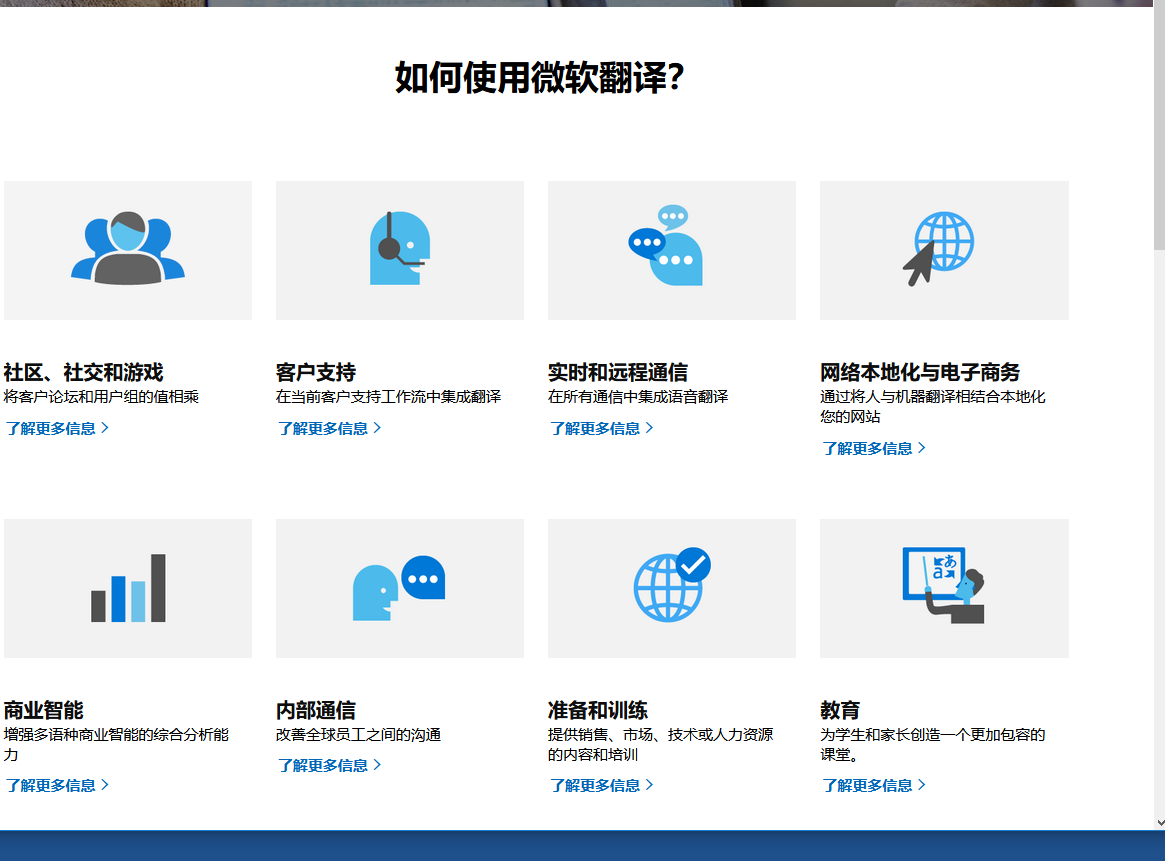Open 了解更多信息 under 社区、社交和游戏
This screenshot has width=1165, height=861.
[57, 429]
